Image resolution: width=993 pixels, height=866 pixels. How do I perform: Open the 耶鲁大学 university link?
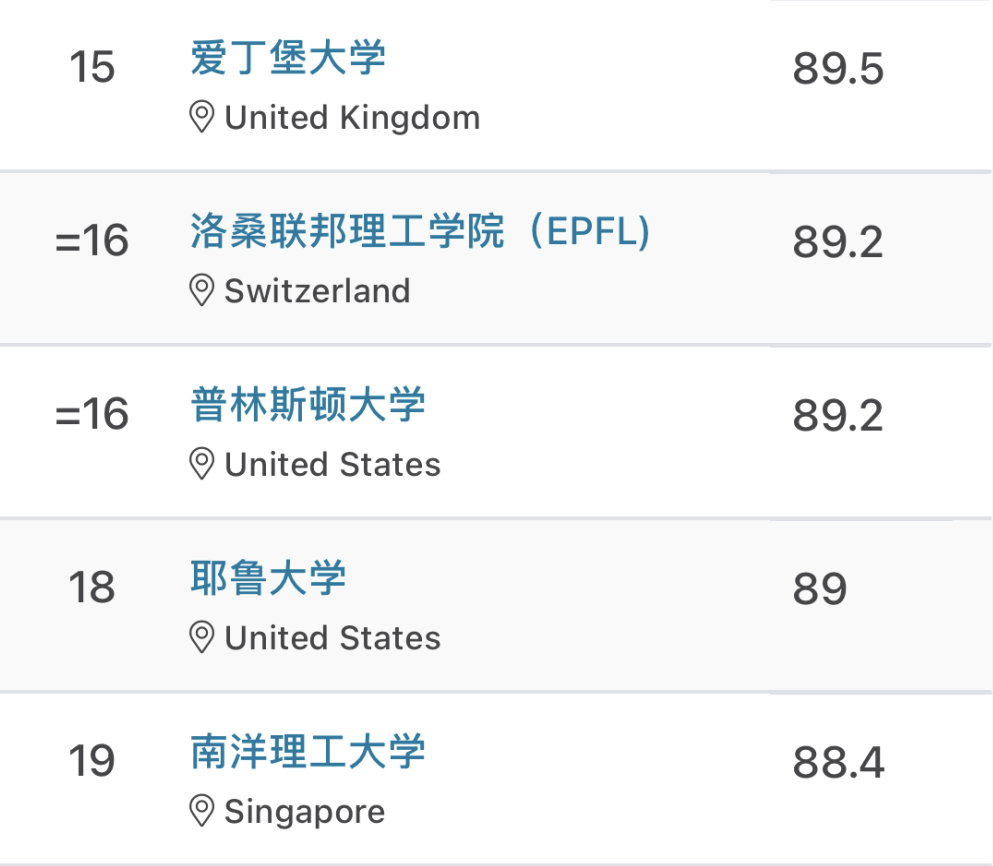pyautogui.click(x=268, y=578)
